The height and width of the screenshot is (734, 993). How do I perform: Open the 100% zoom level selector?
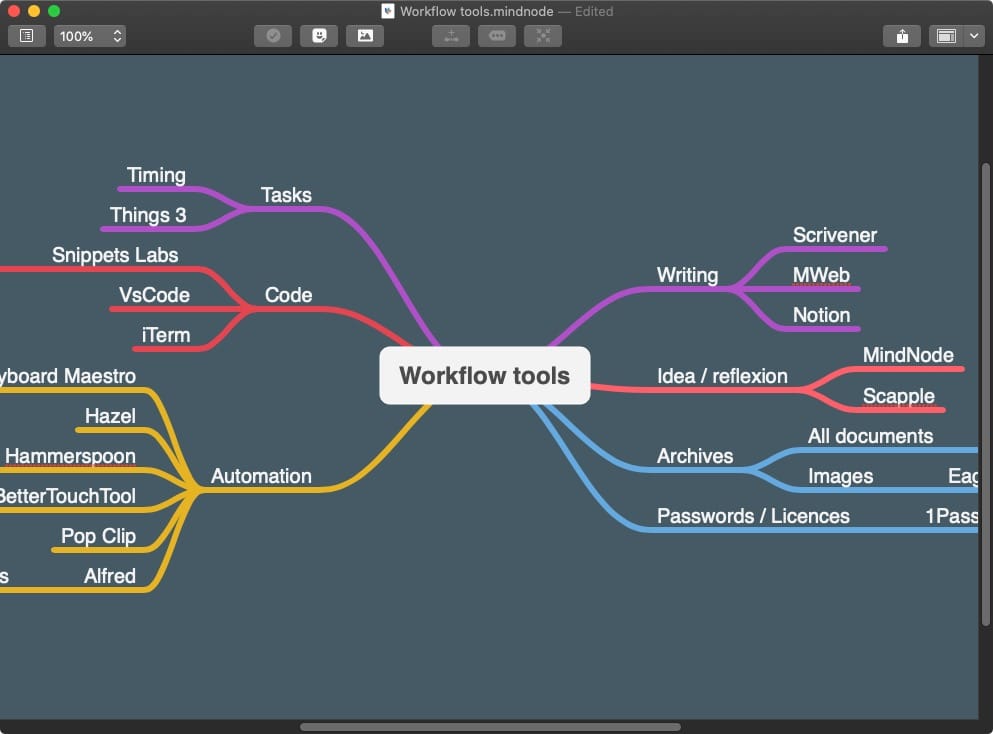point(90,36)
